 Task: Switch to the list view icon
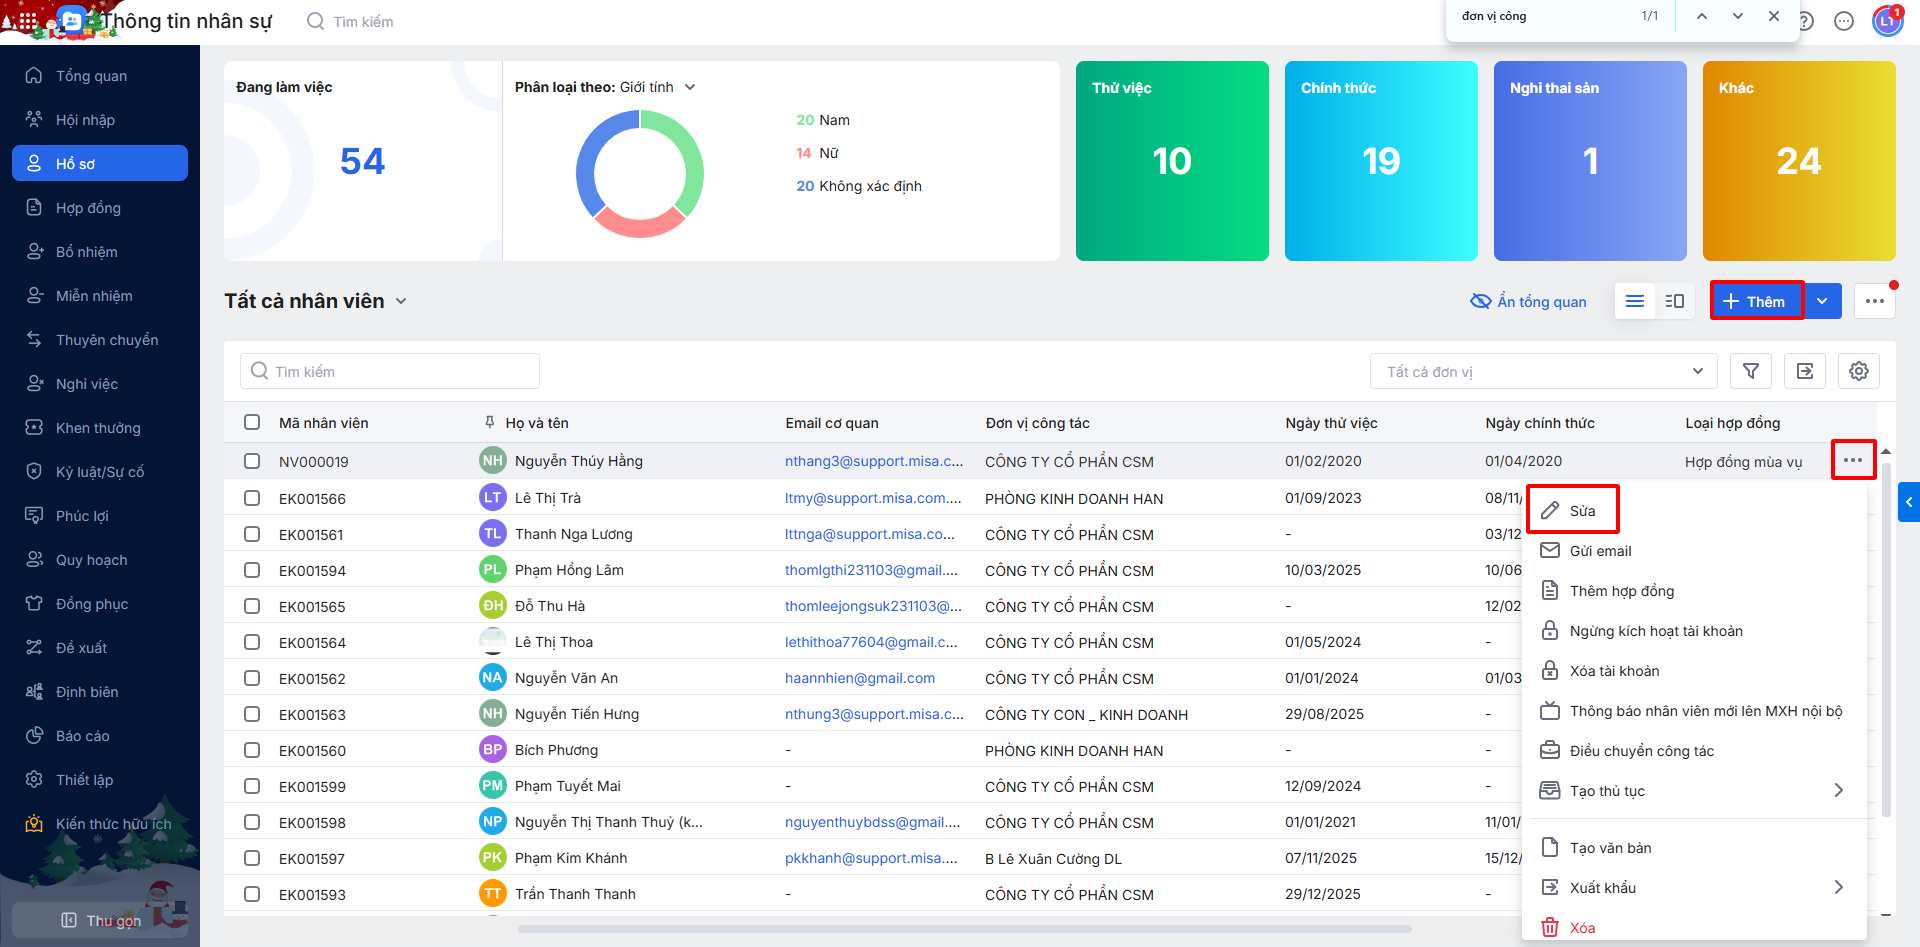coord(1635,301)
